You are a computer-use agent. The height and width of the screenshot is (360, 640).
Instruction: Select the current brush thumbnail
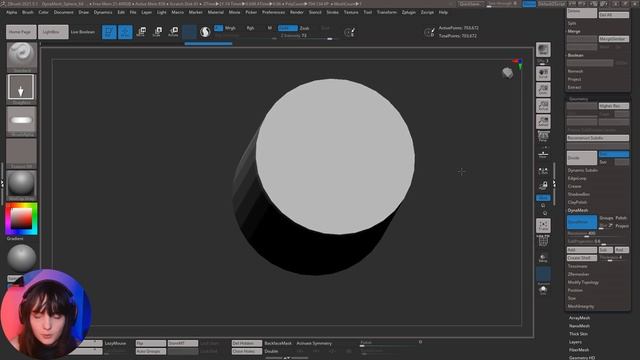tap(22, 56)
